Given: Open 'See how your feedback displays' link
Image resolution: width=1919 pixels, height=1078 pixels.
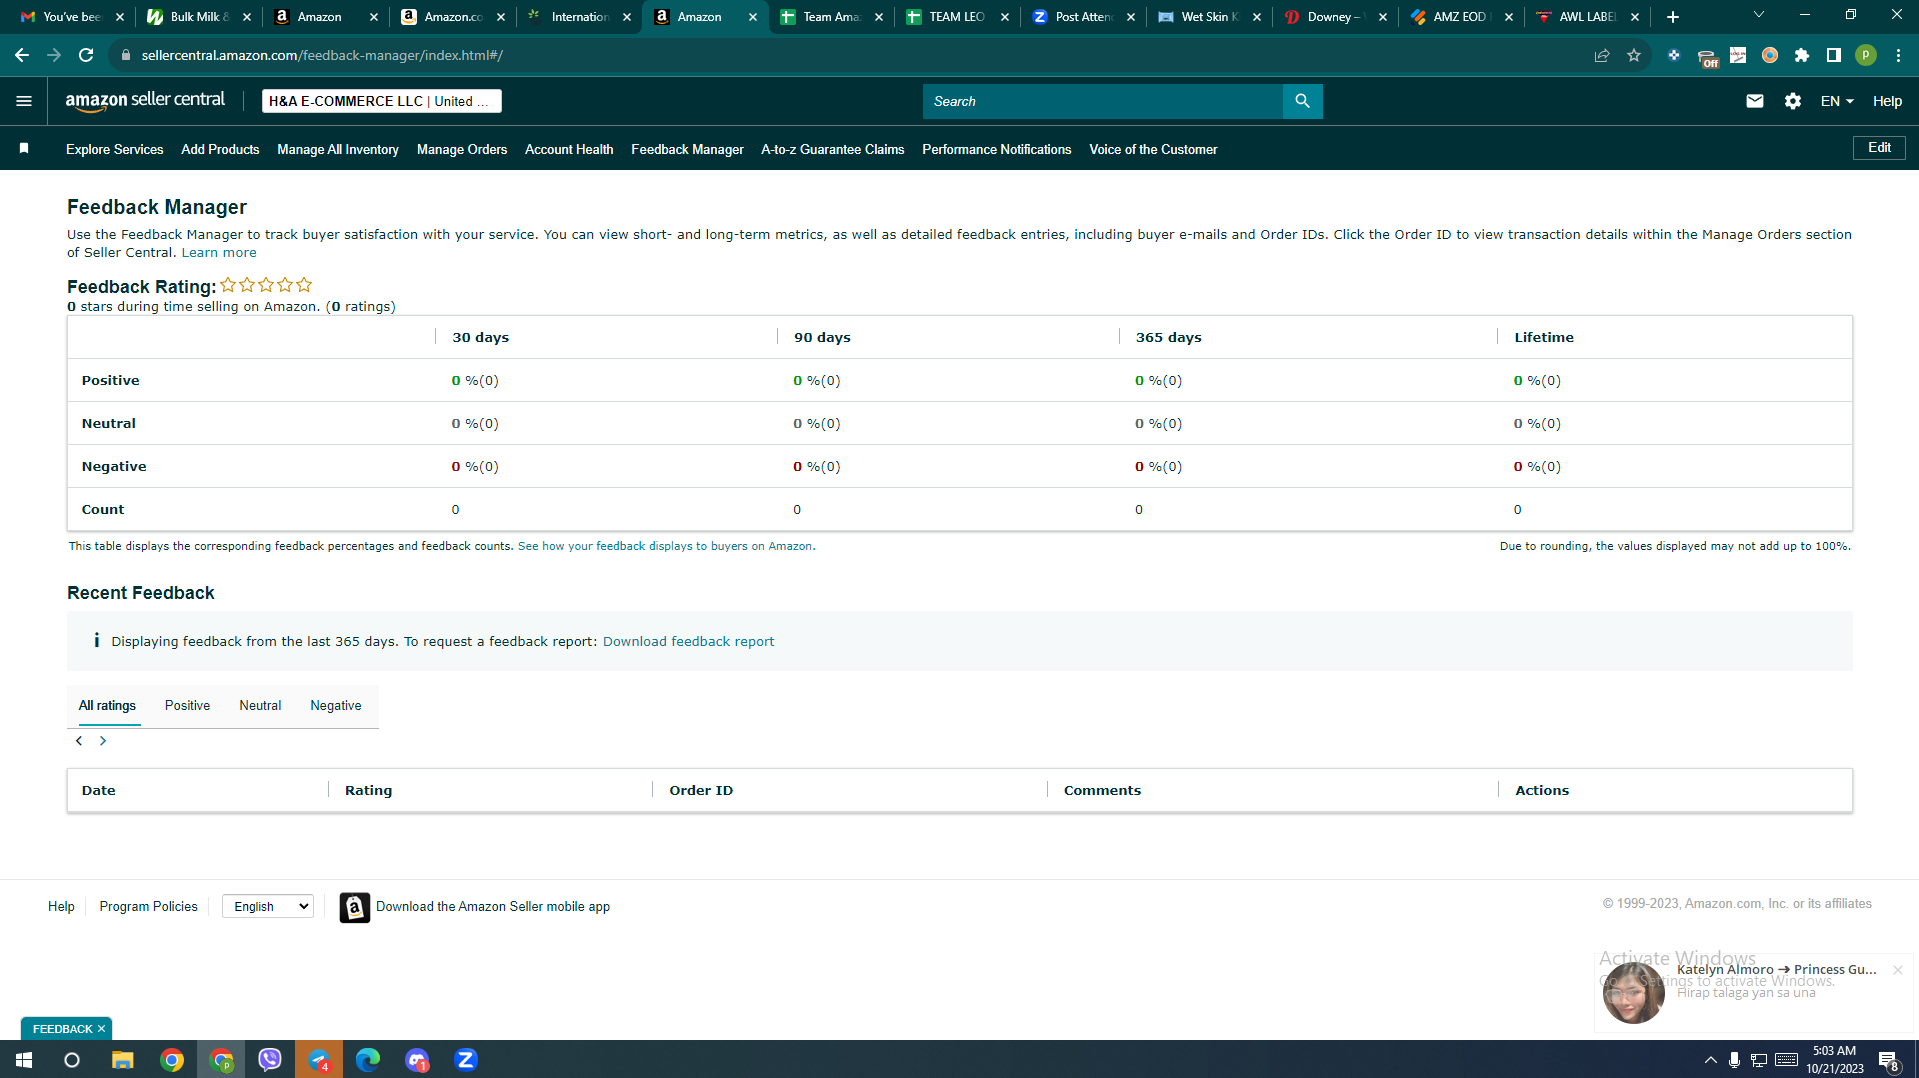Looking at the screenshot, I should (x=665, y=546).
